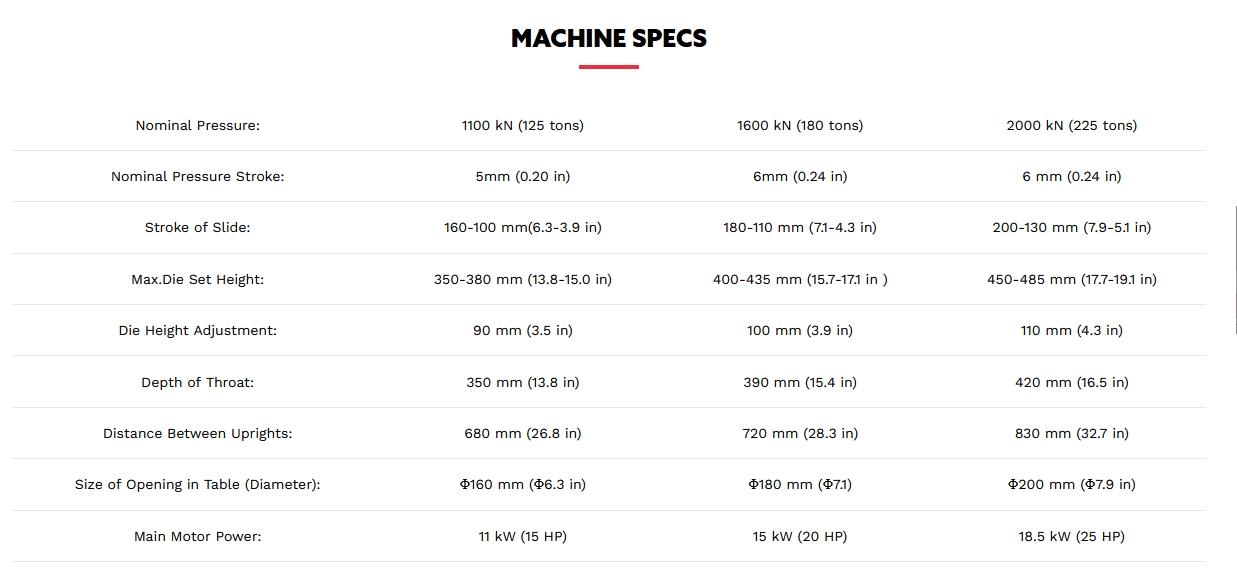Click the 160-100 mm slide stroke value
The image size is (1237, 585).
[x=523, y=227]
